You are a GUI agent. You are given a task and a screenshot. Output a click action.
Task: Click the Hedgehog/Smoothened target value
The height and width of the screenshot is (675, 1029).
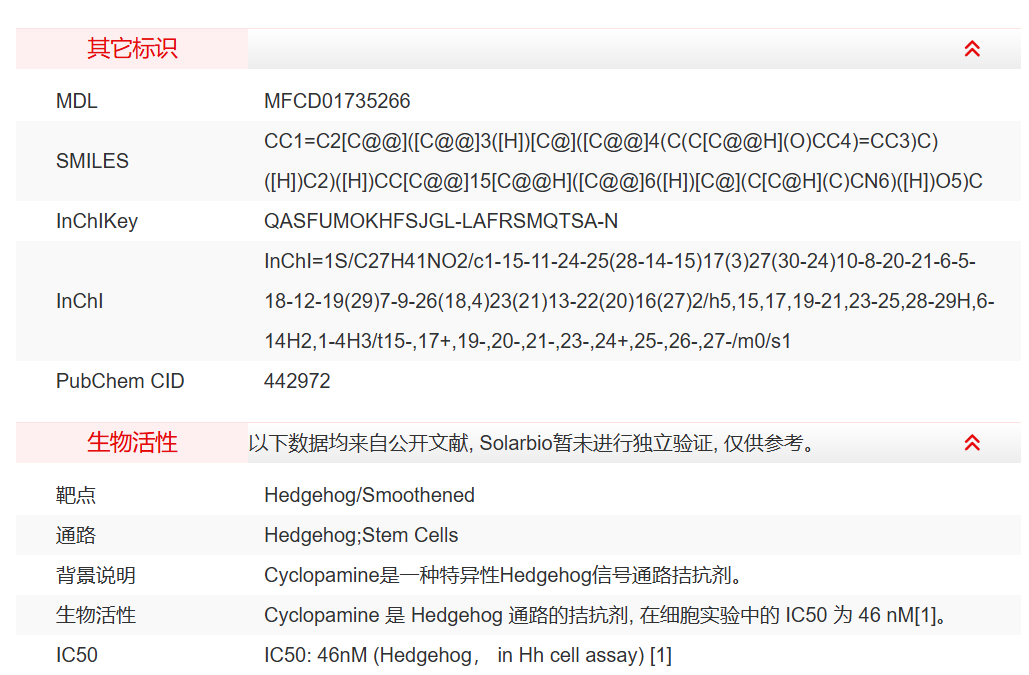click(369, 495)
